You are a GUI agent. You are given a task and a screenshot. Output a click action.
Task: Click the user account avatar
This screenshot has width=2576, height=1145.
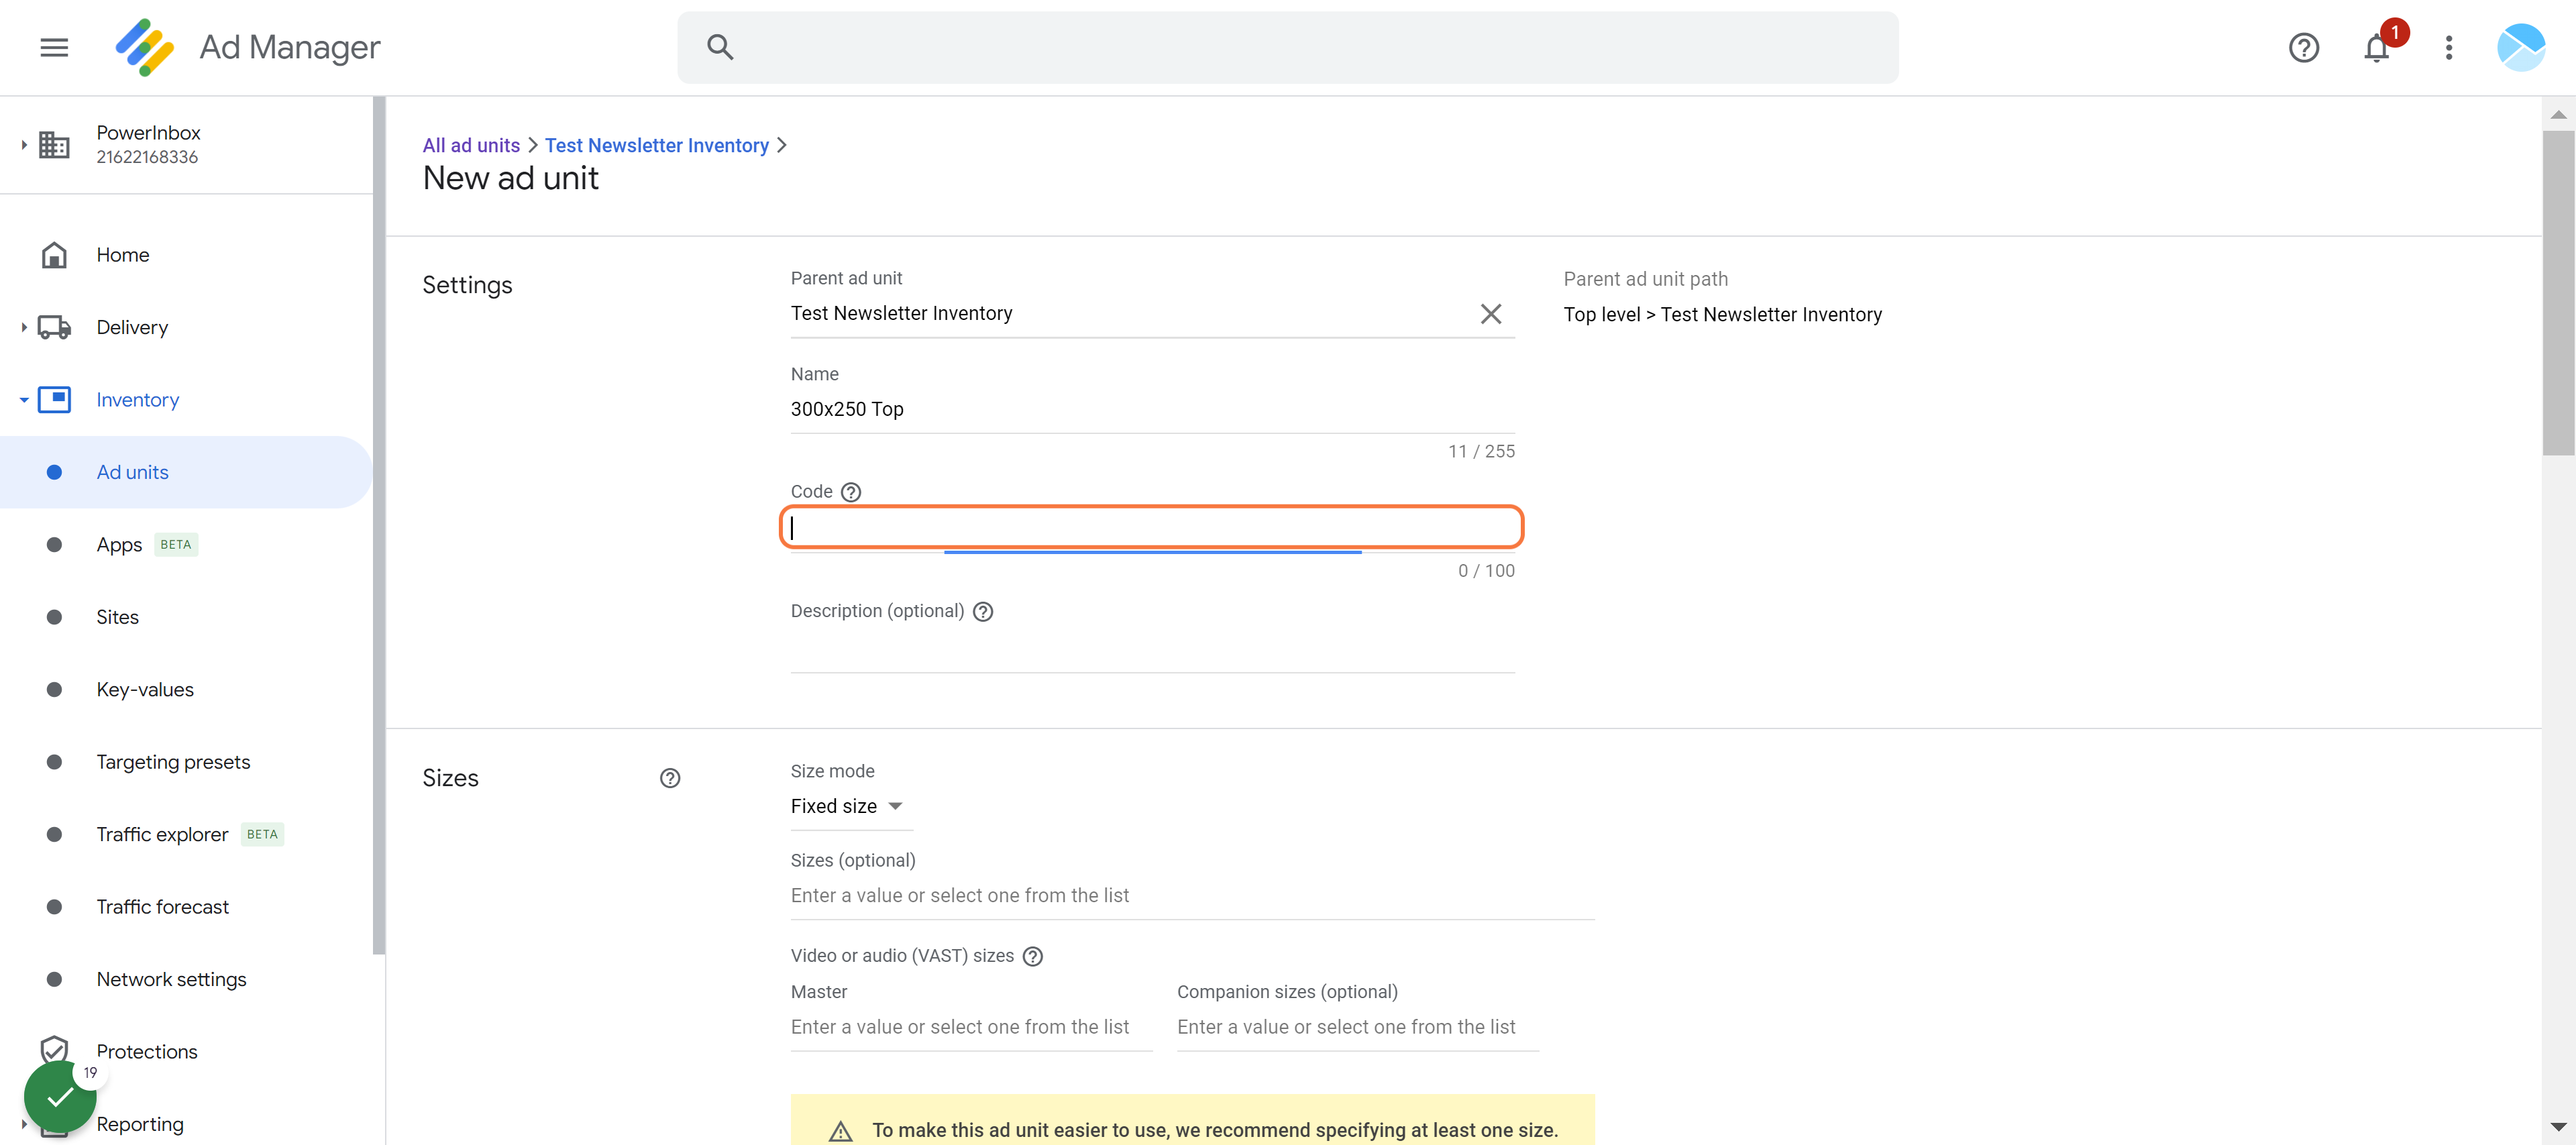point(2520,47)
